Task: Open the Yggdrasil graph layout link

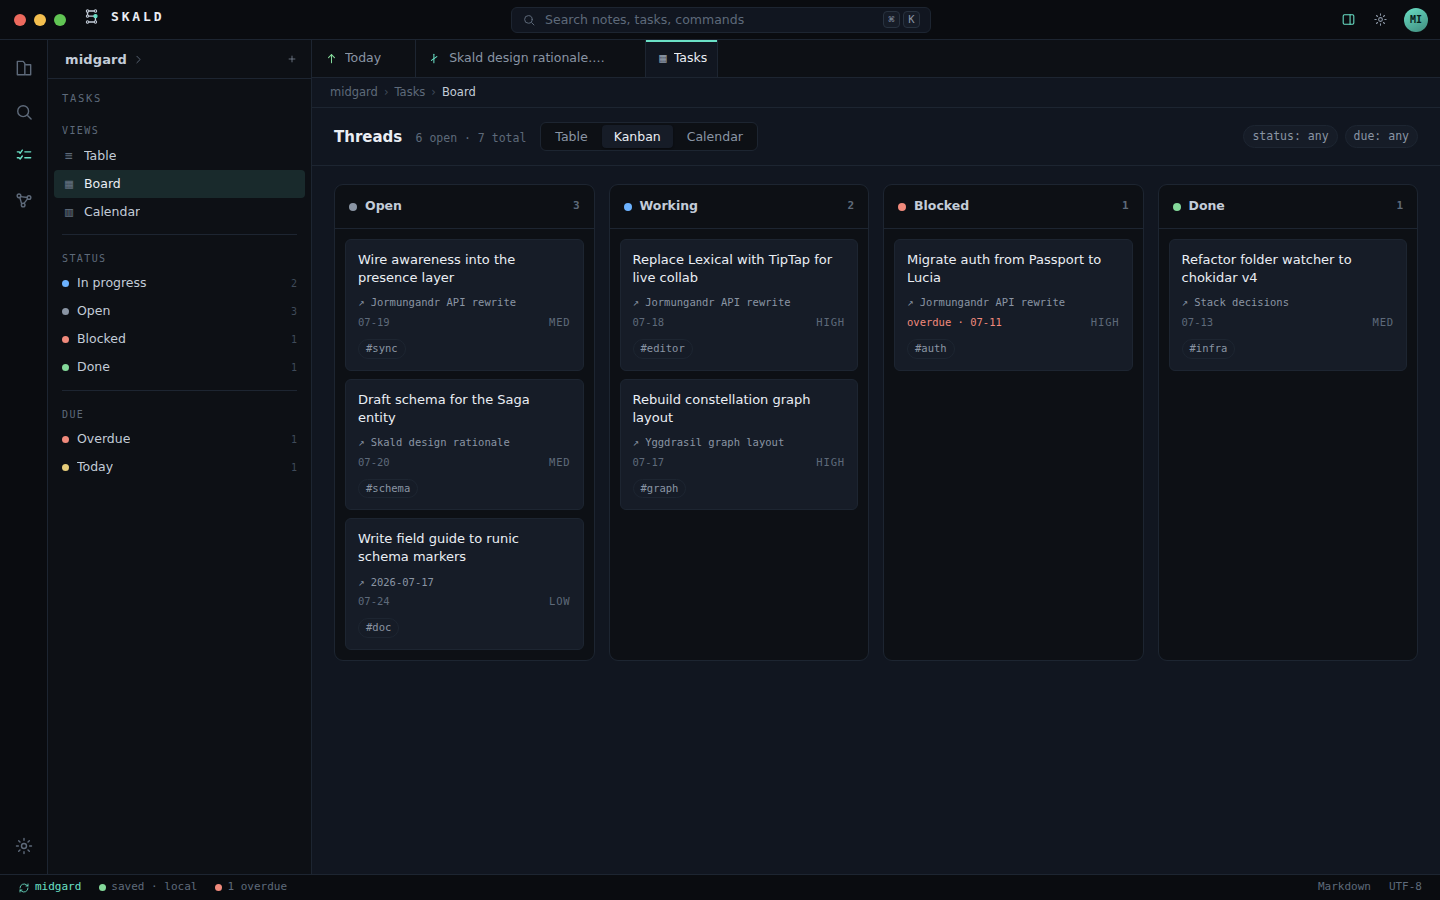Action: pos(708,442)
